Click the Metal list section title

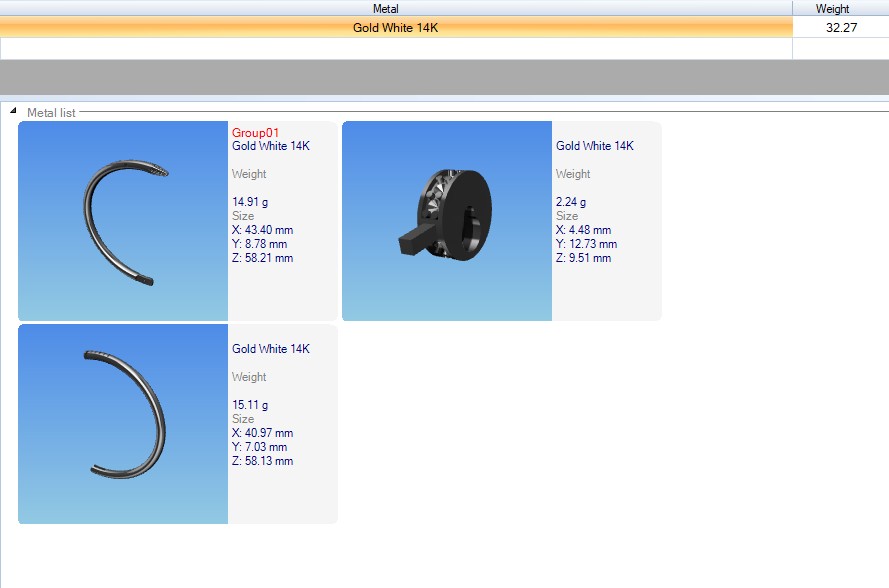51,113
